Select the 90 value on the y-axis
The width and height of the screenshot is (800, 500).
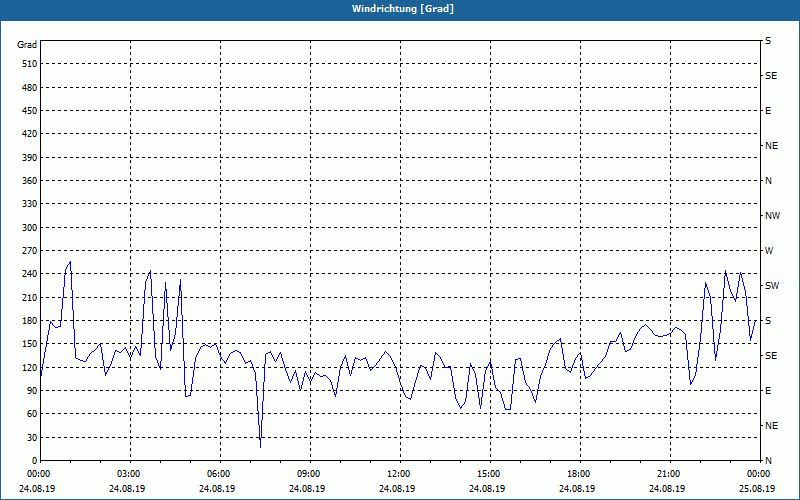click(x=33, y=391)
